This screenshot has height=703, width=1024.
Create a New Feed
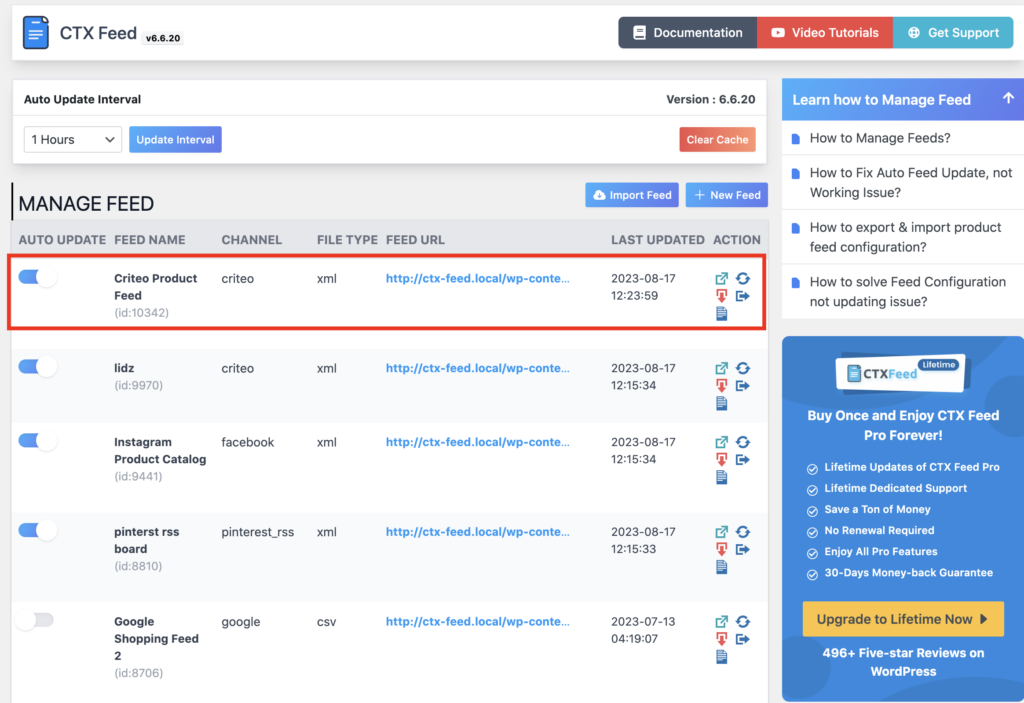pyautogui.click(x=726, y=195)
